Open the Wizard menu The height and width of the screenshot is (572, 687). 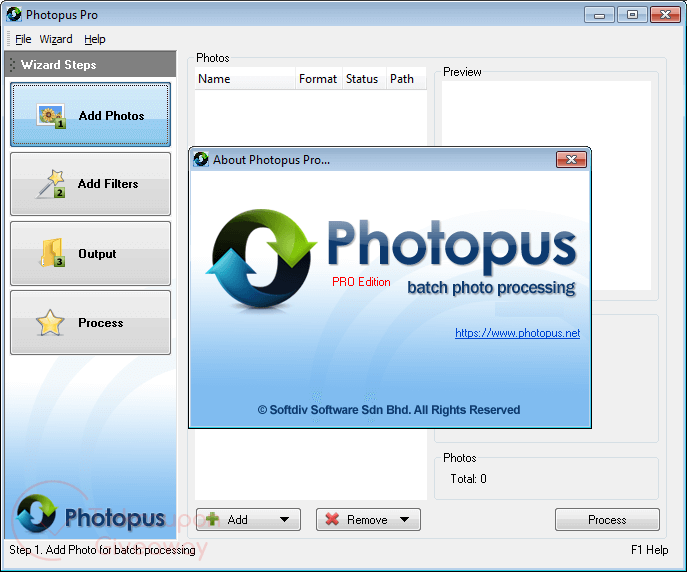56,39
